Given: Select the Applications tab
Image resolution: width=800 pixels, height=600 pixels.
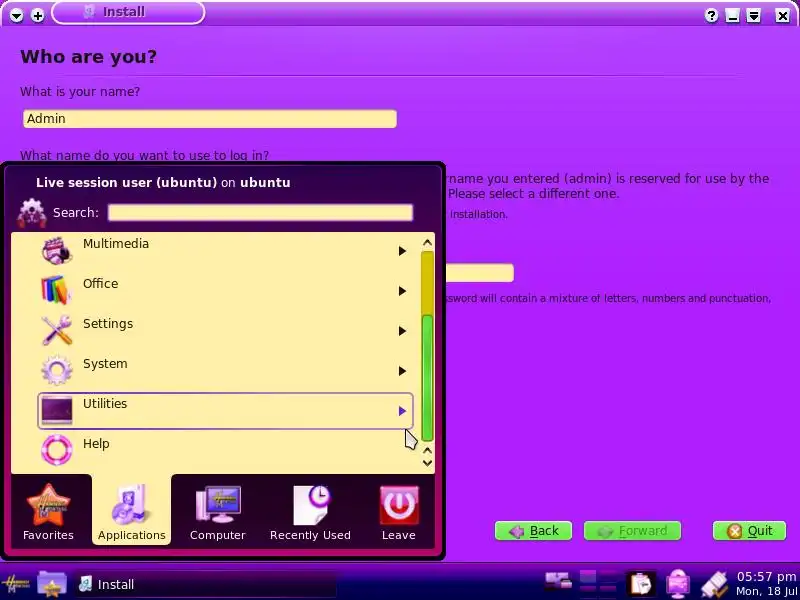Looking at the screenshot, I should click(132, 510).
